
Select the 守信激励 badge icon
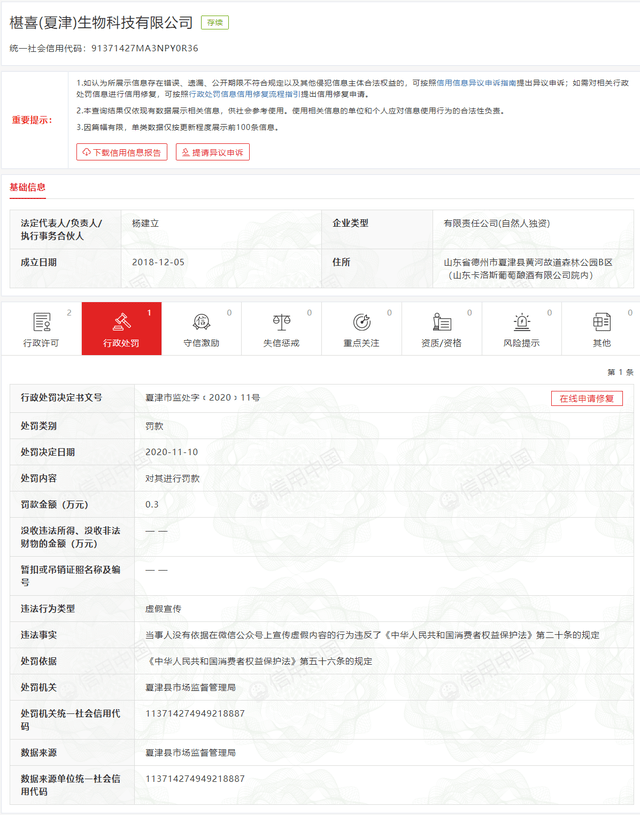tap(201, 322)
